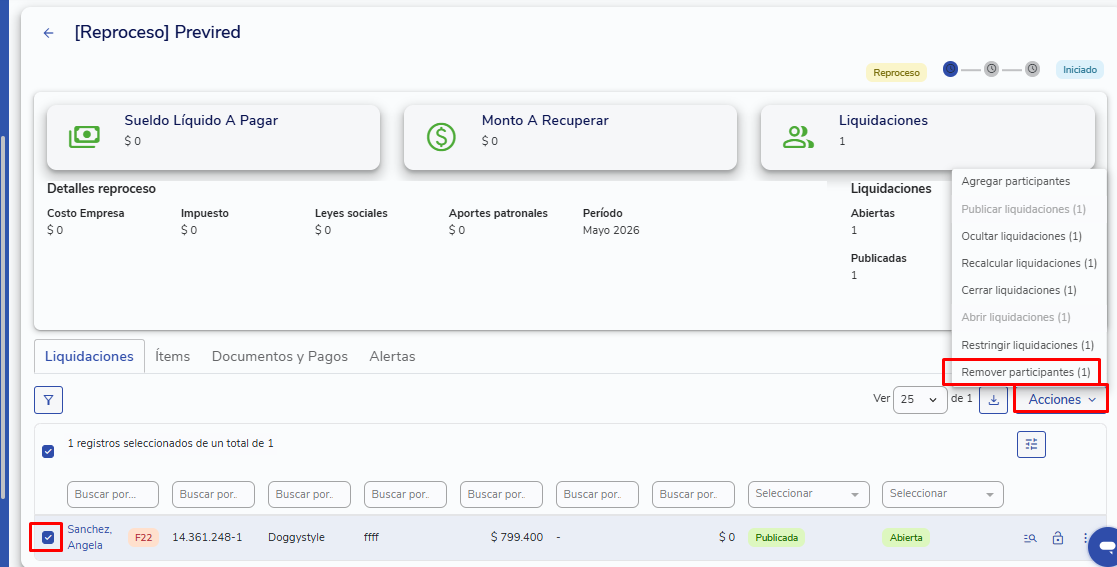Switch to the Ítems tab
The image size is (1117, 567).
172,356
